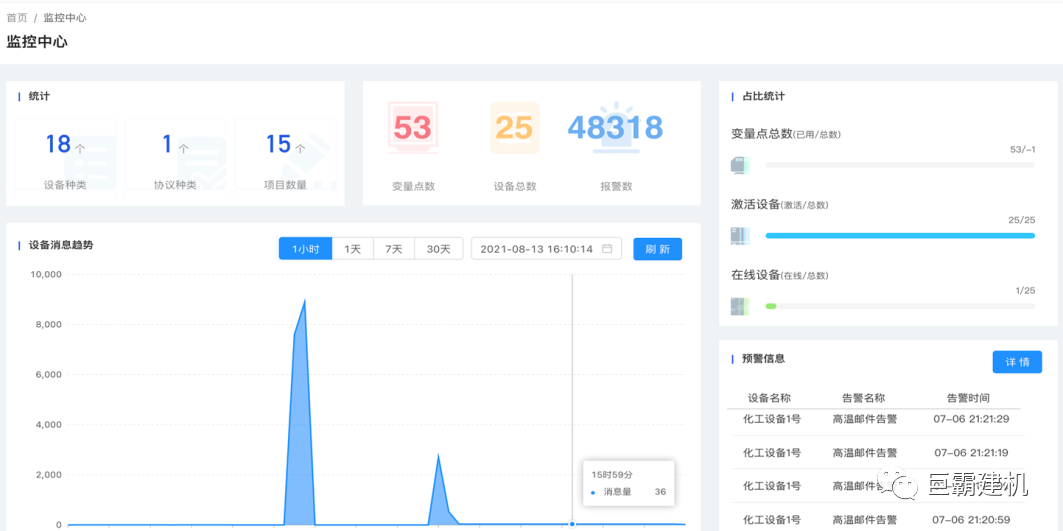Click the red monitor icon showing 53

click(413, 127)
